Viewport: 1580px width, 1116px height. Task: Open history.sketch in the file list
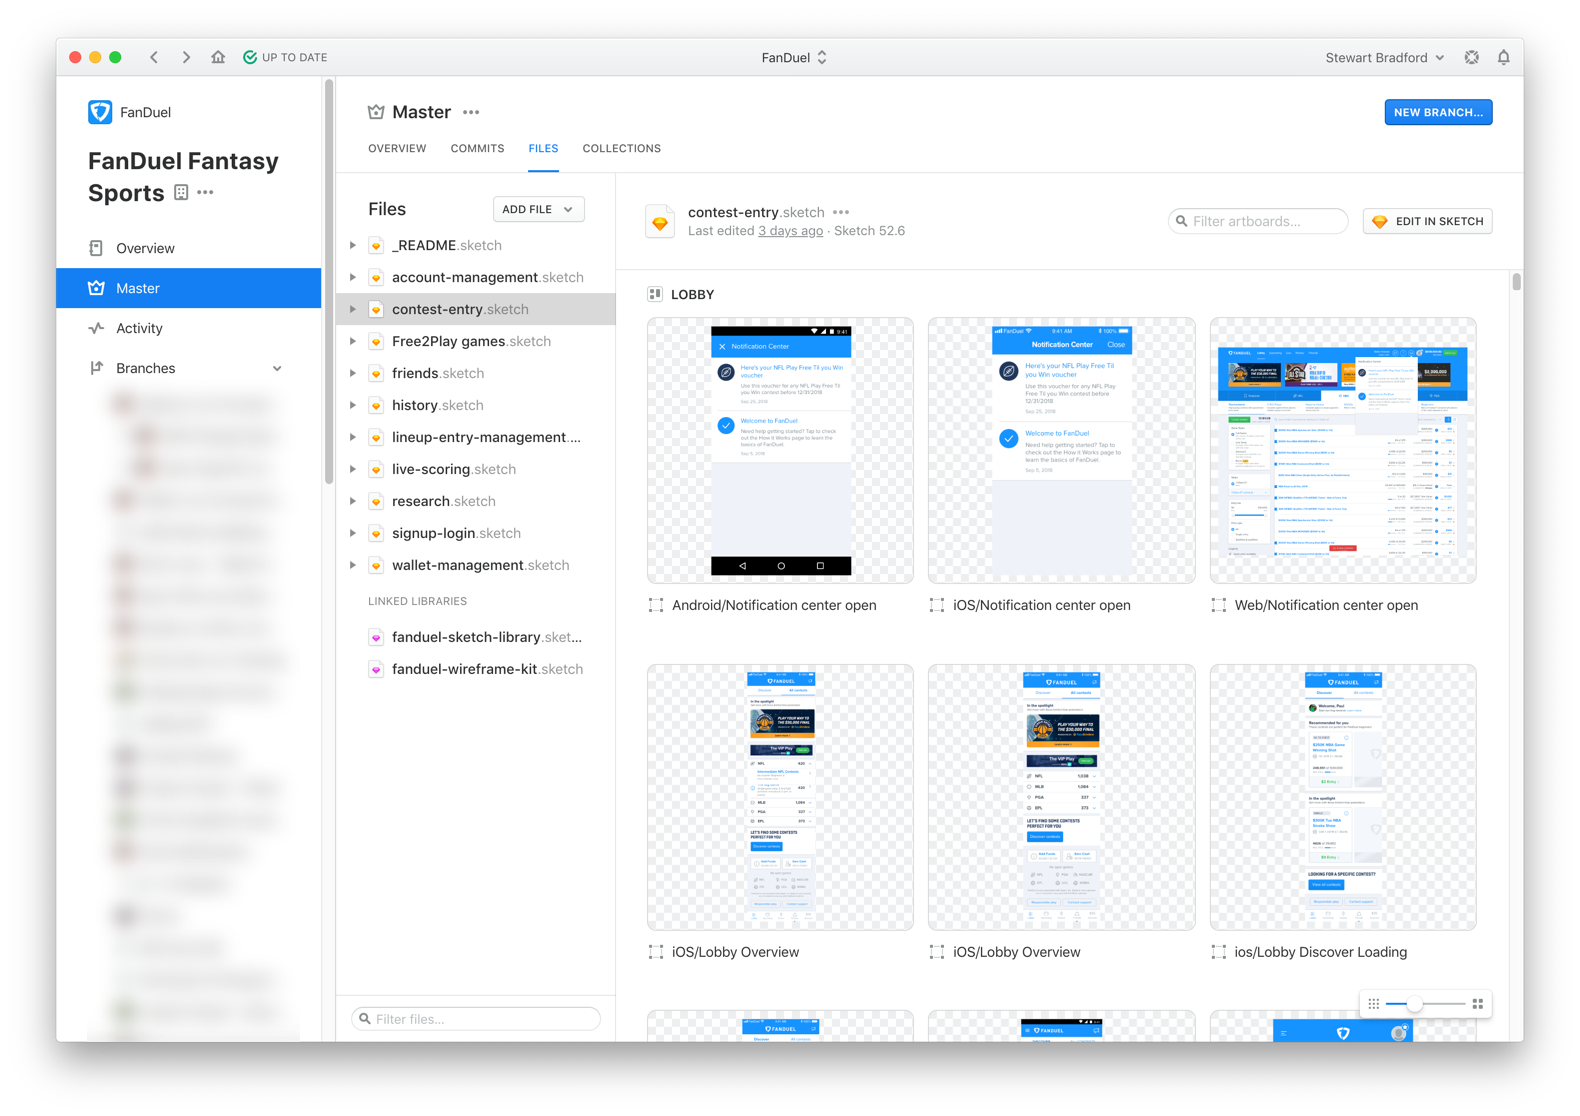click(476, 405)
